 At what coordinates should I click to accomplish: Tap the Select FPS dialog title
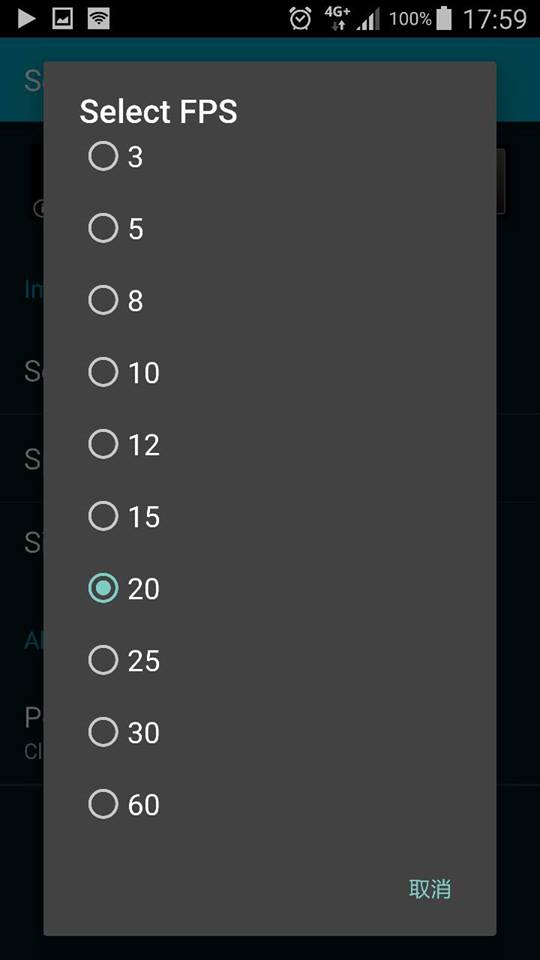[159, 112]
